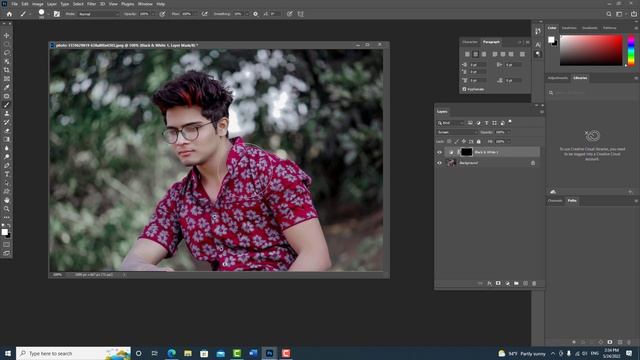Open the brush settings panel icon
Screen dimensions: 640x360
click(x=57, y=14)
